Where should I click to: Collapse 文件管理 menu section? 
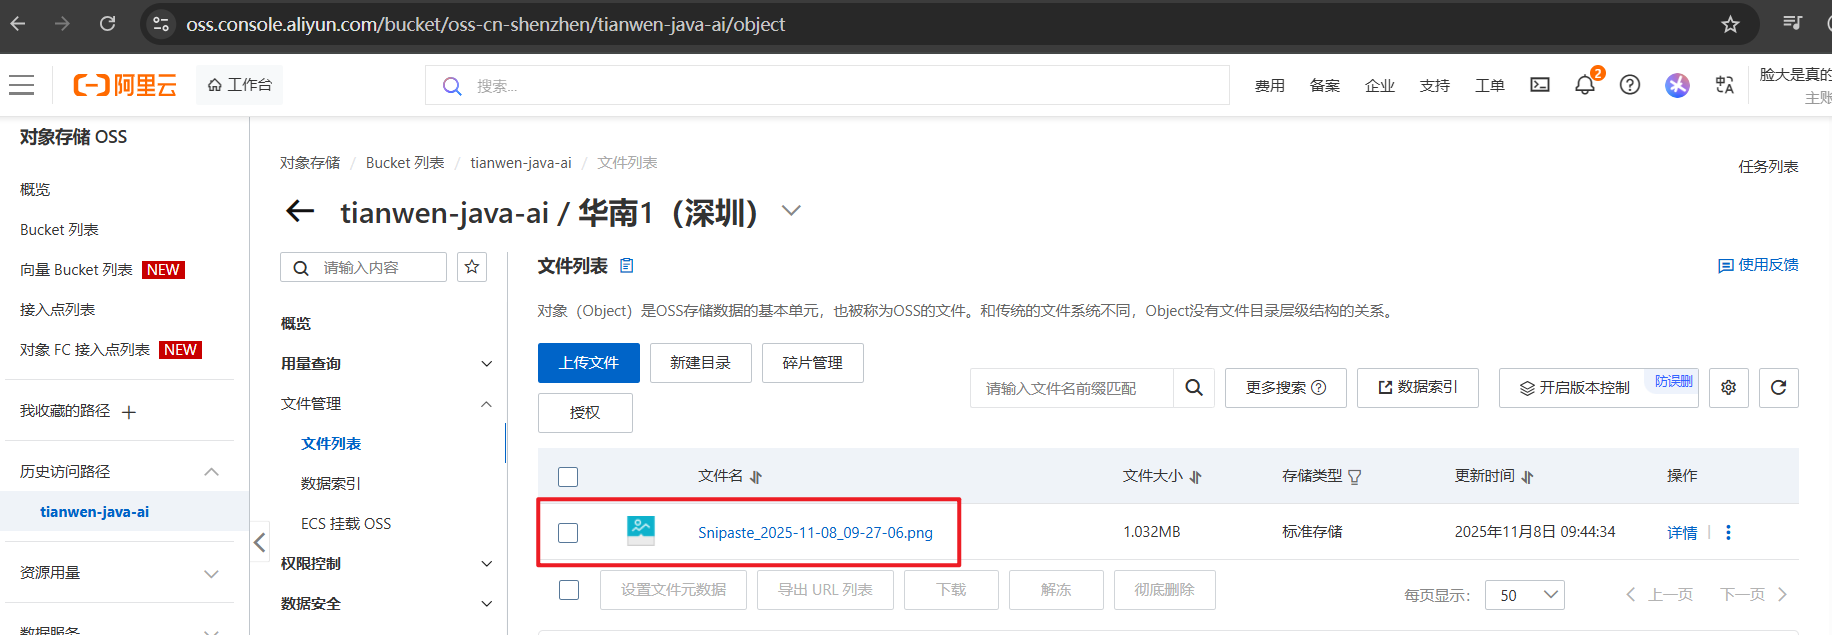486,404
